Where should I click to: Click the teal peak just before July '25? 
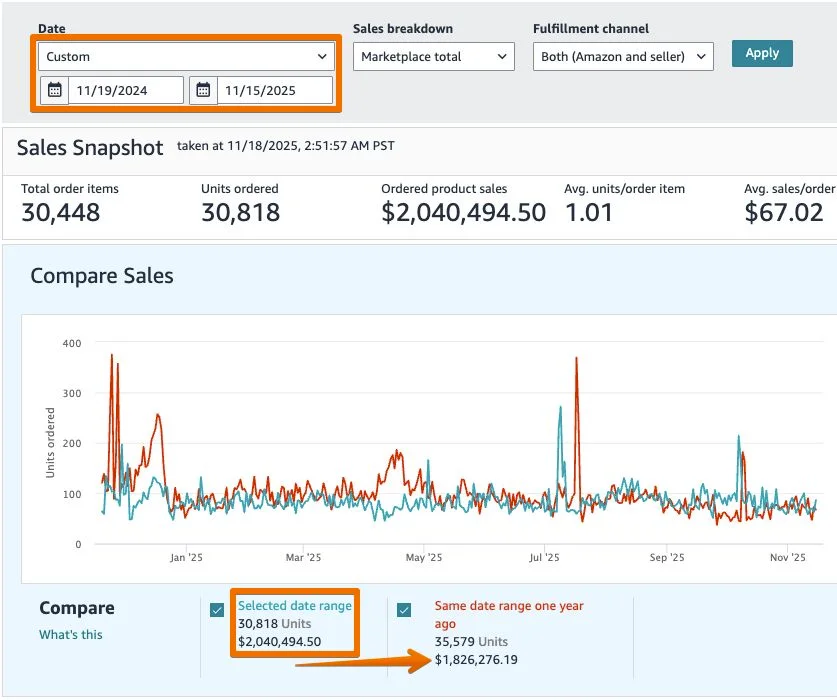coord(560,408)
